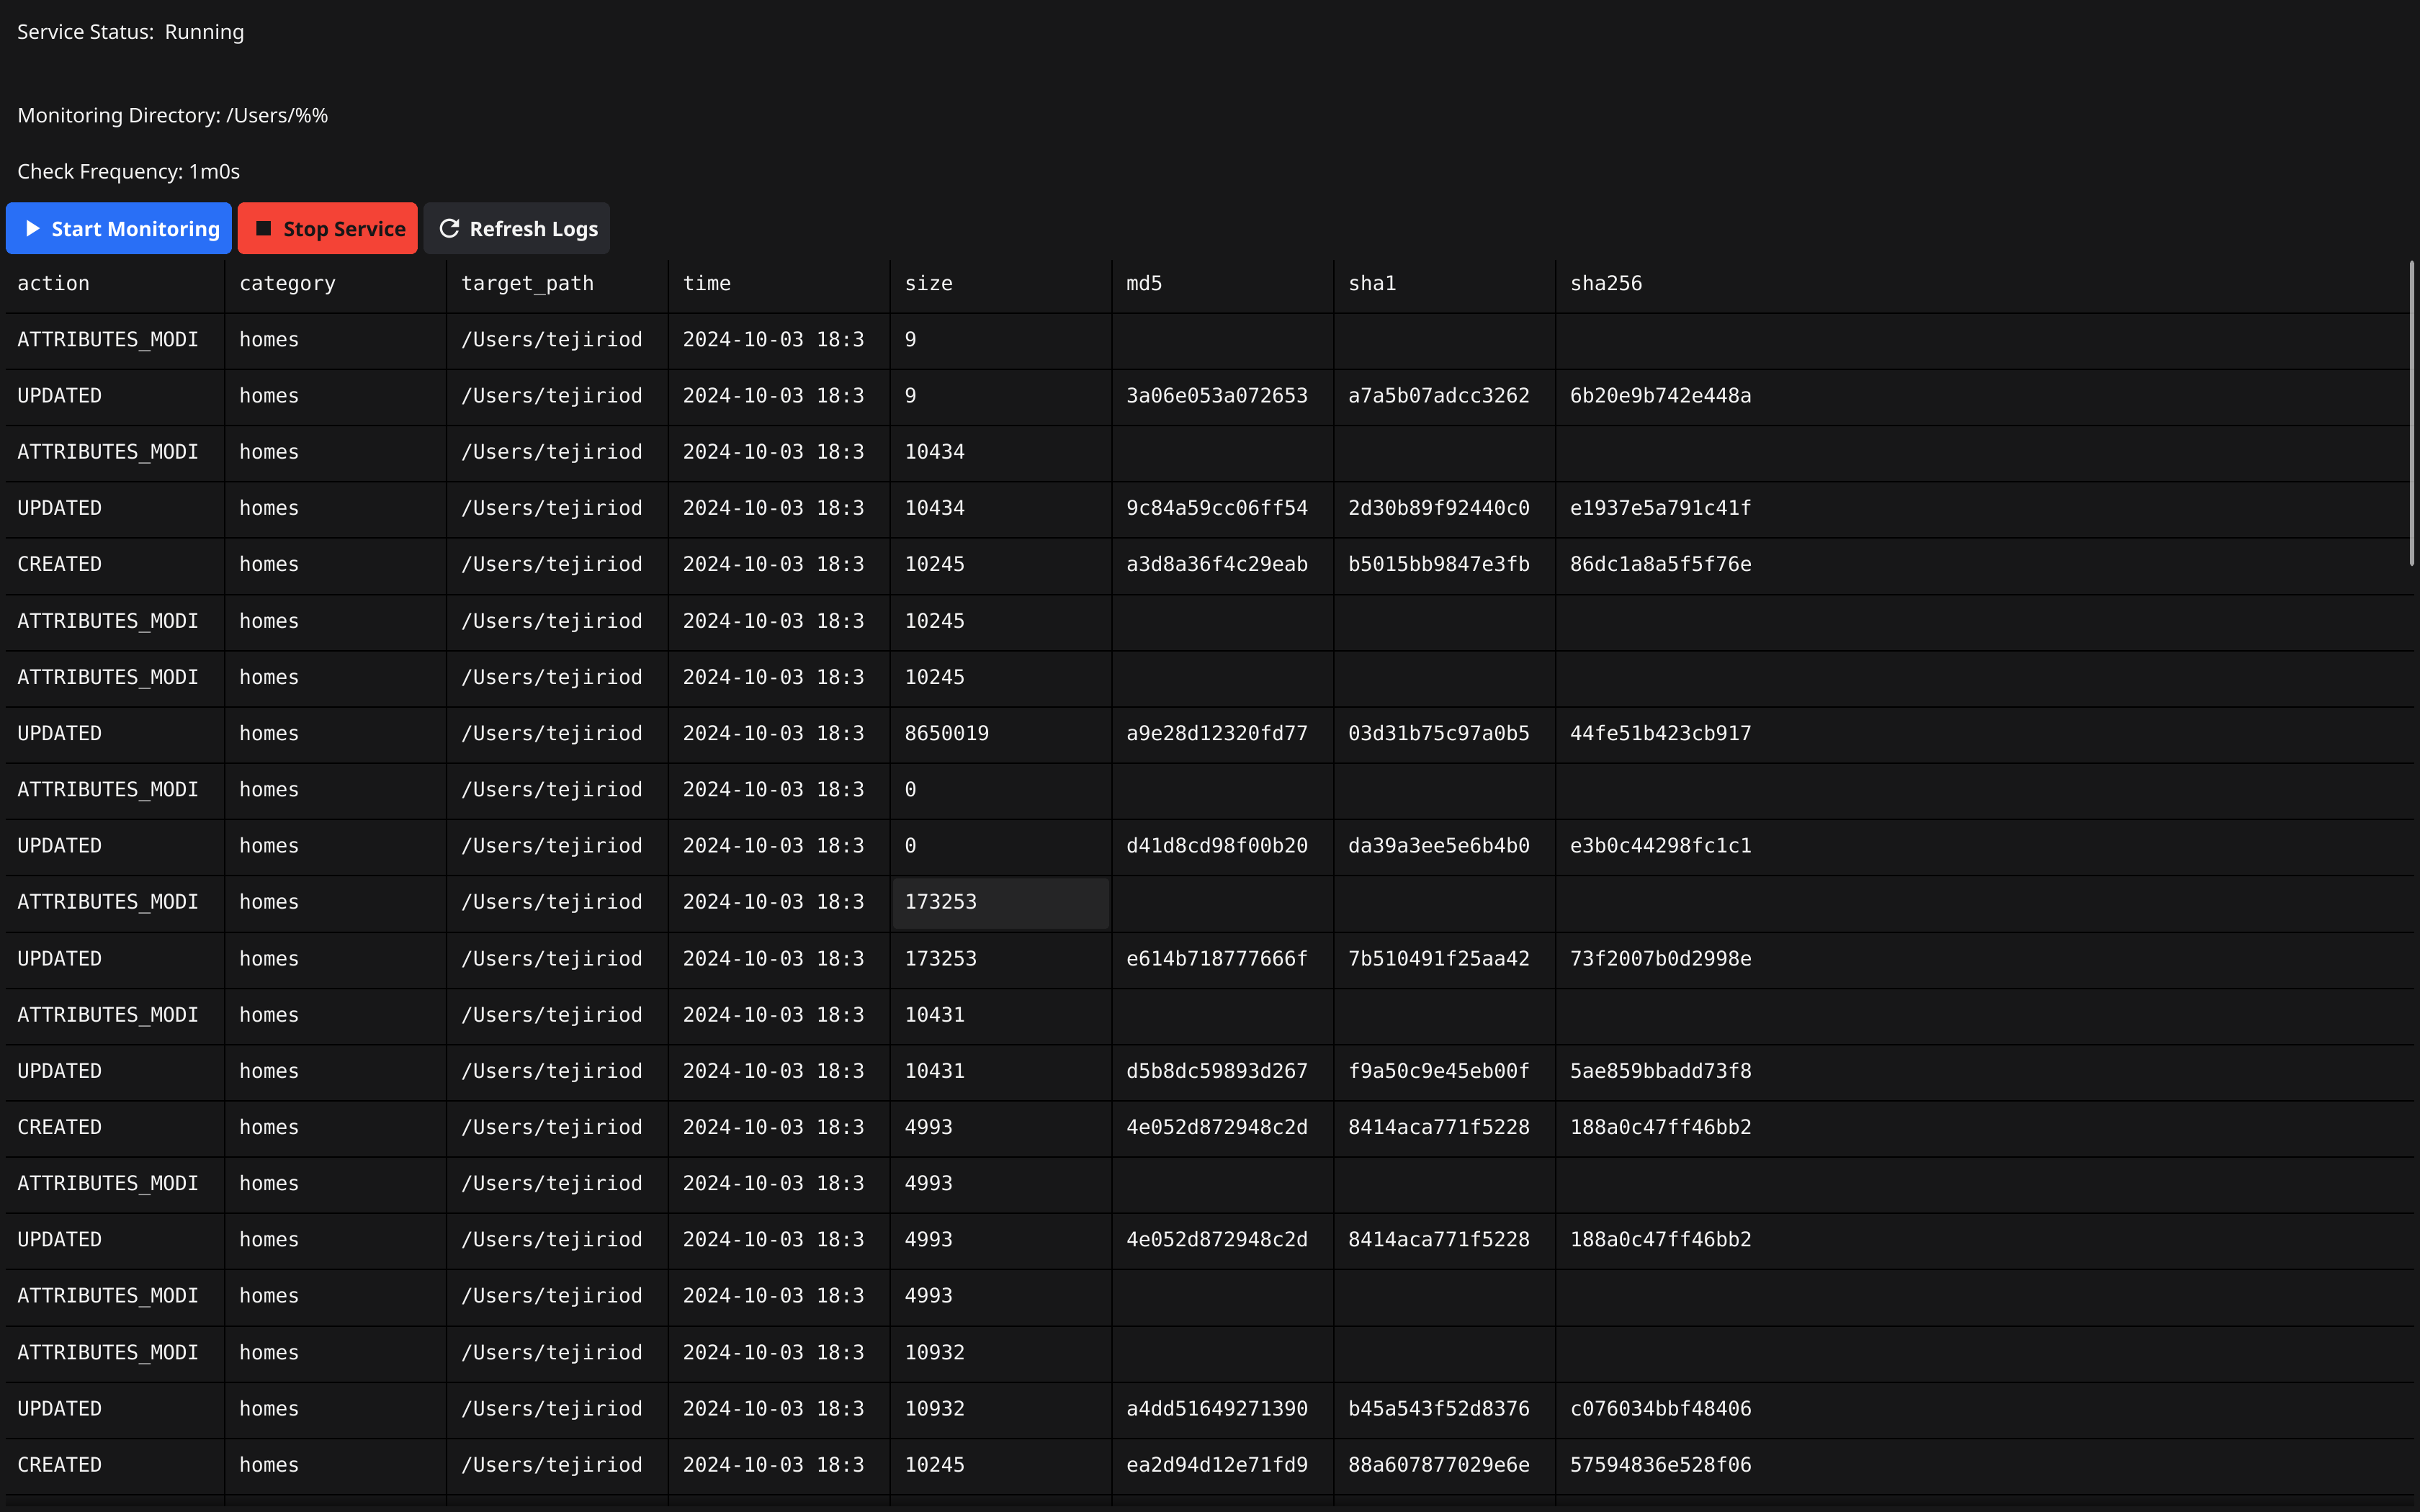2420x1512 pixels.
Task: Click the Start Monitoring button
Action: coord(120,228)
